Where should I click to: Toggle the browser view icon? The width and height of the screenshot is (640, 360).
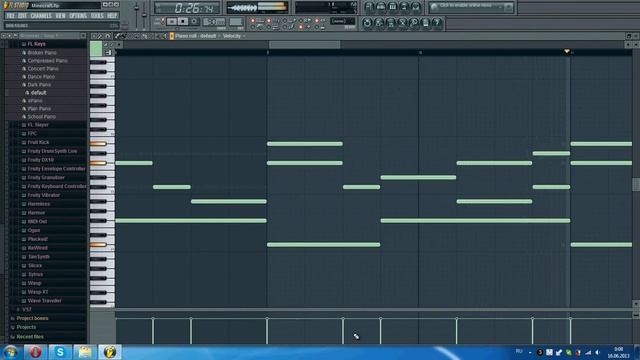pyautogui.click(x=404, y=7)
